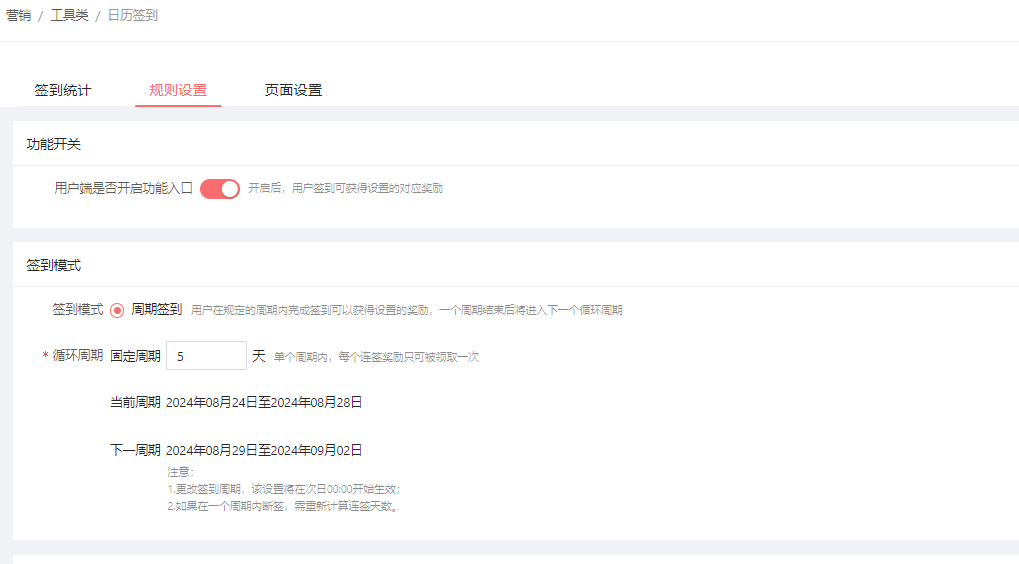Click the 固定周期 days input box
This screenshot has width=1019, height=564.
206,356
